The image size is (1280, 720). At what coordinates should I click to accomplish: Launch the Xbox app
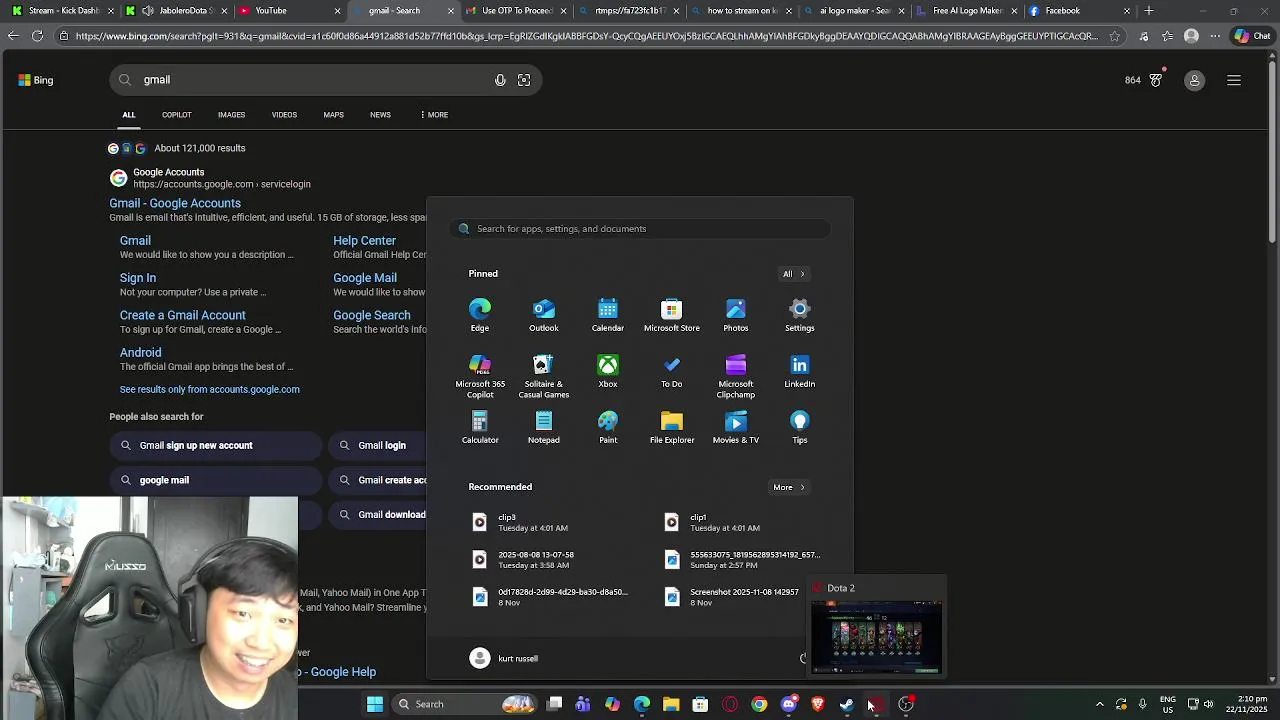[608, 371]
